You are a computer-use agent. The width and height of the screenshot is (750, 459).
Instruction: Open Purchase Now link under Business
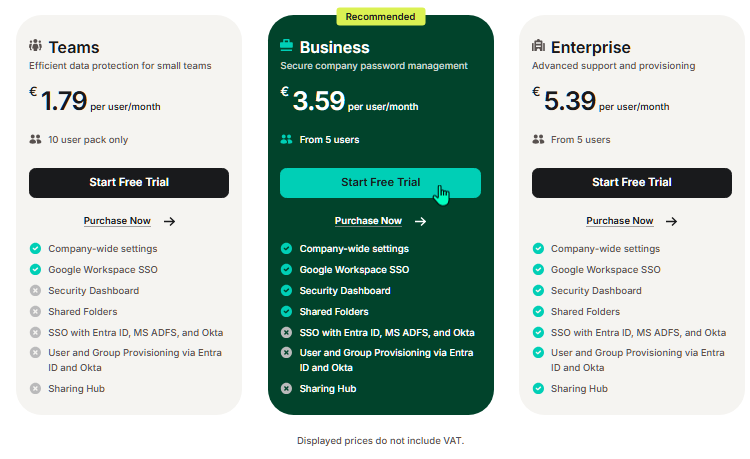click(368, 221)
